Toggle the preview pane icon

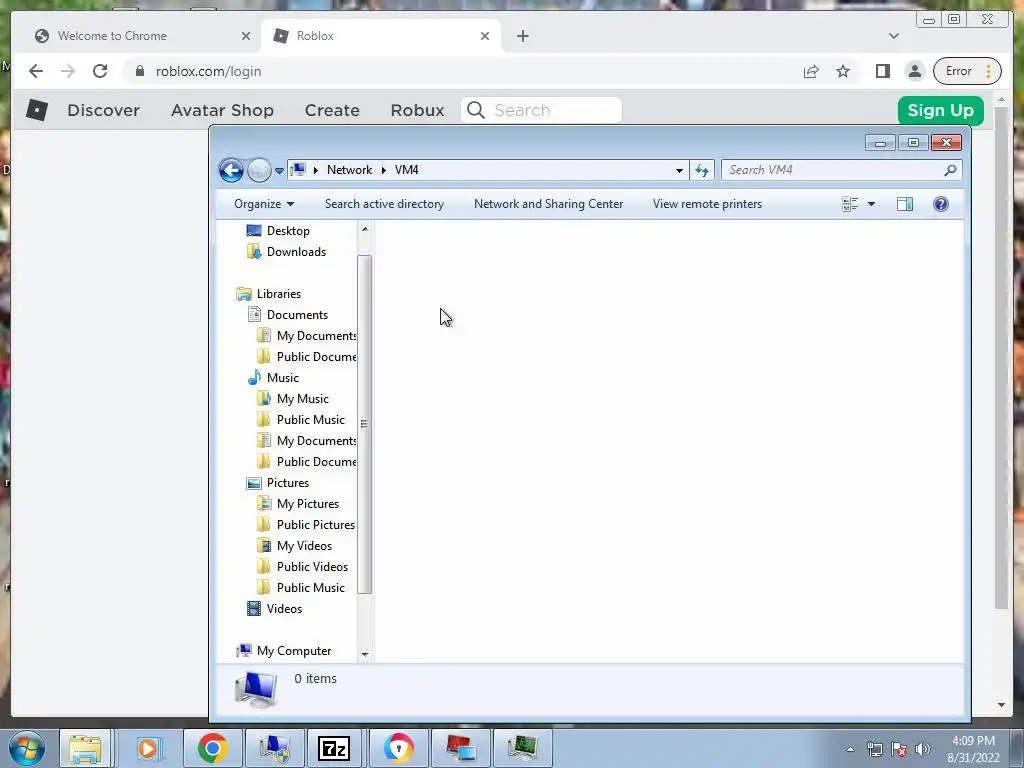point(904,204)
